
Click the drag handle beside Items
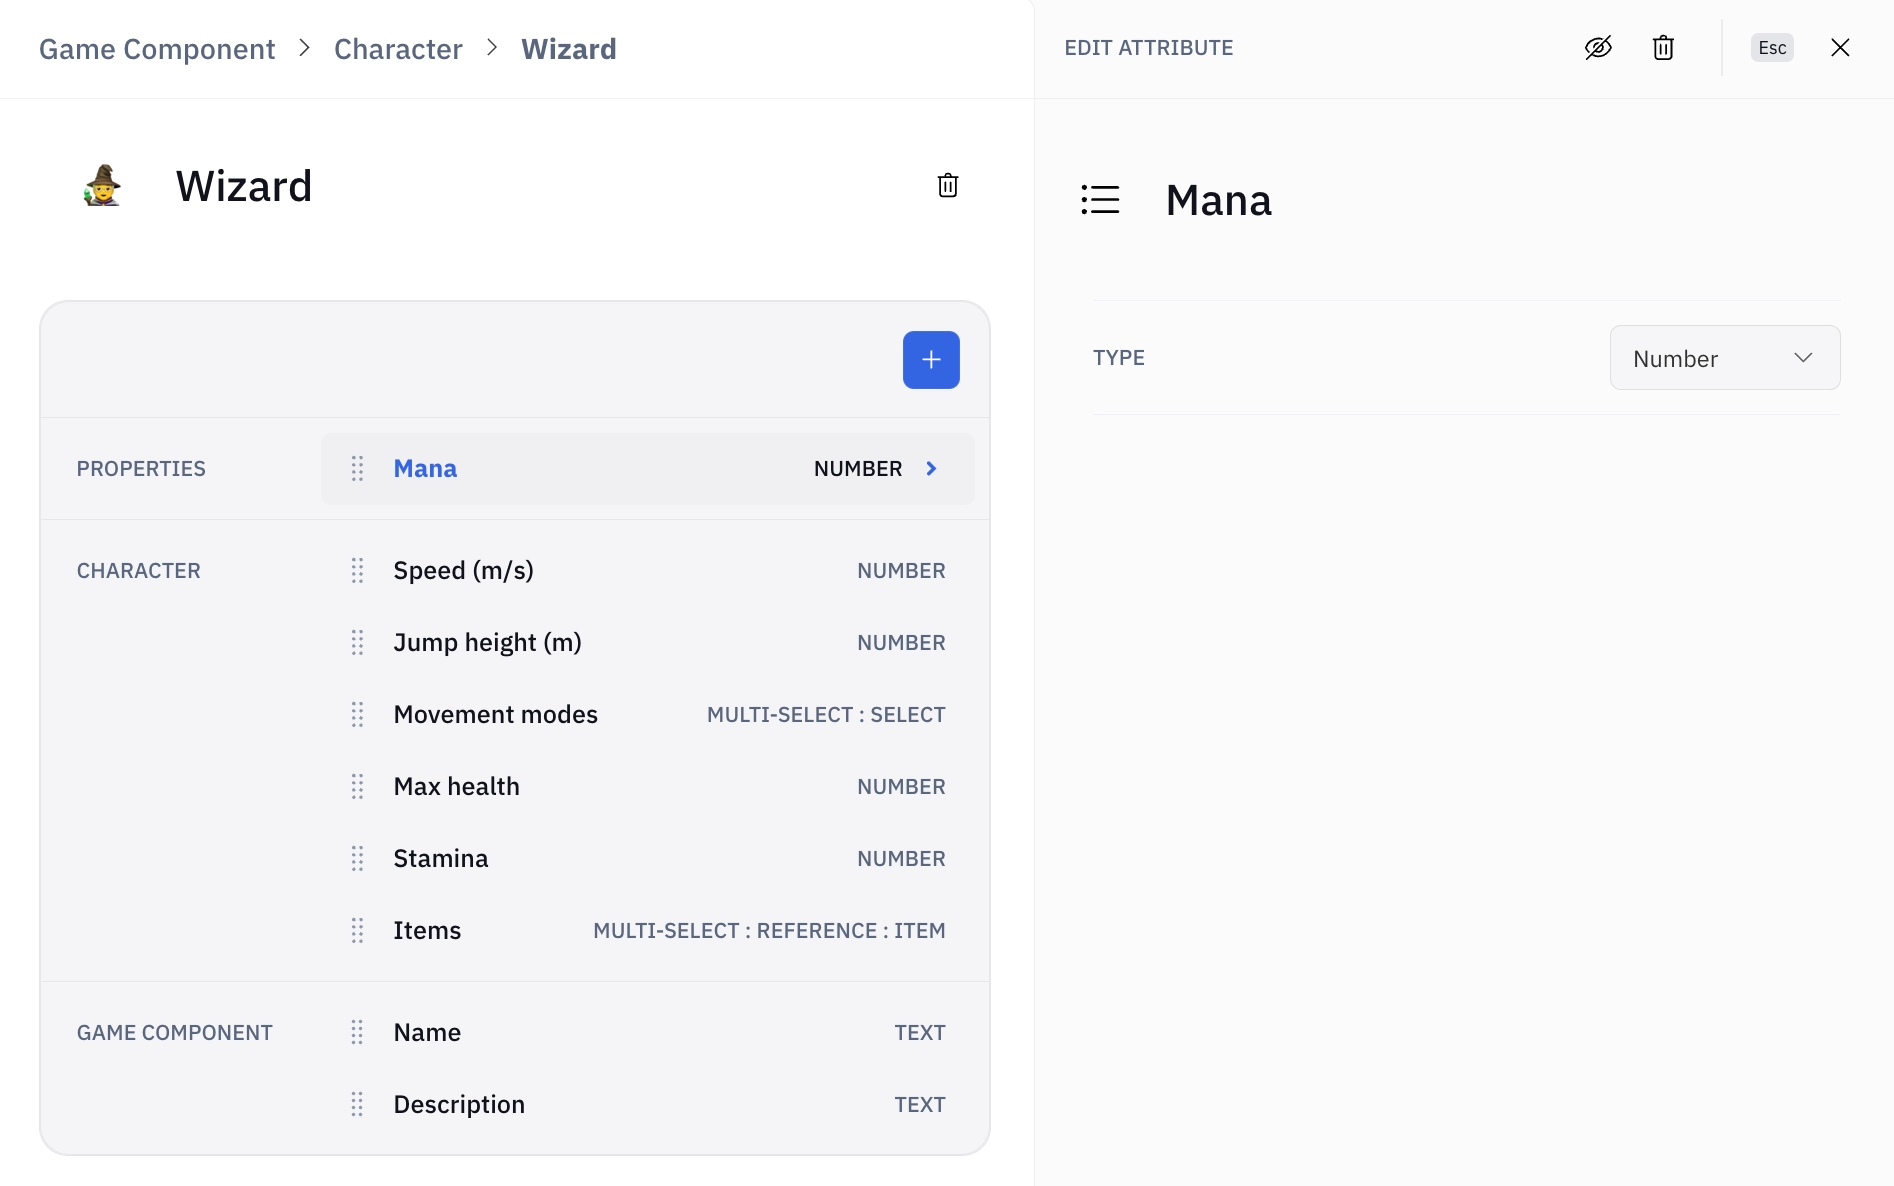pyautogui.click(x=357, y=931)
